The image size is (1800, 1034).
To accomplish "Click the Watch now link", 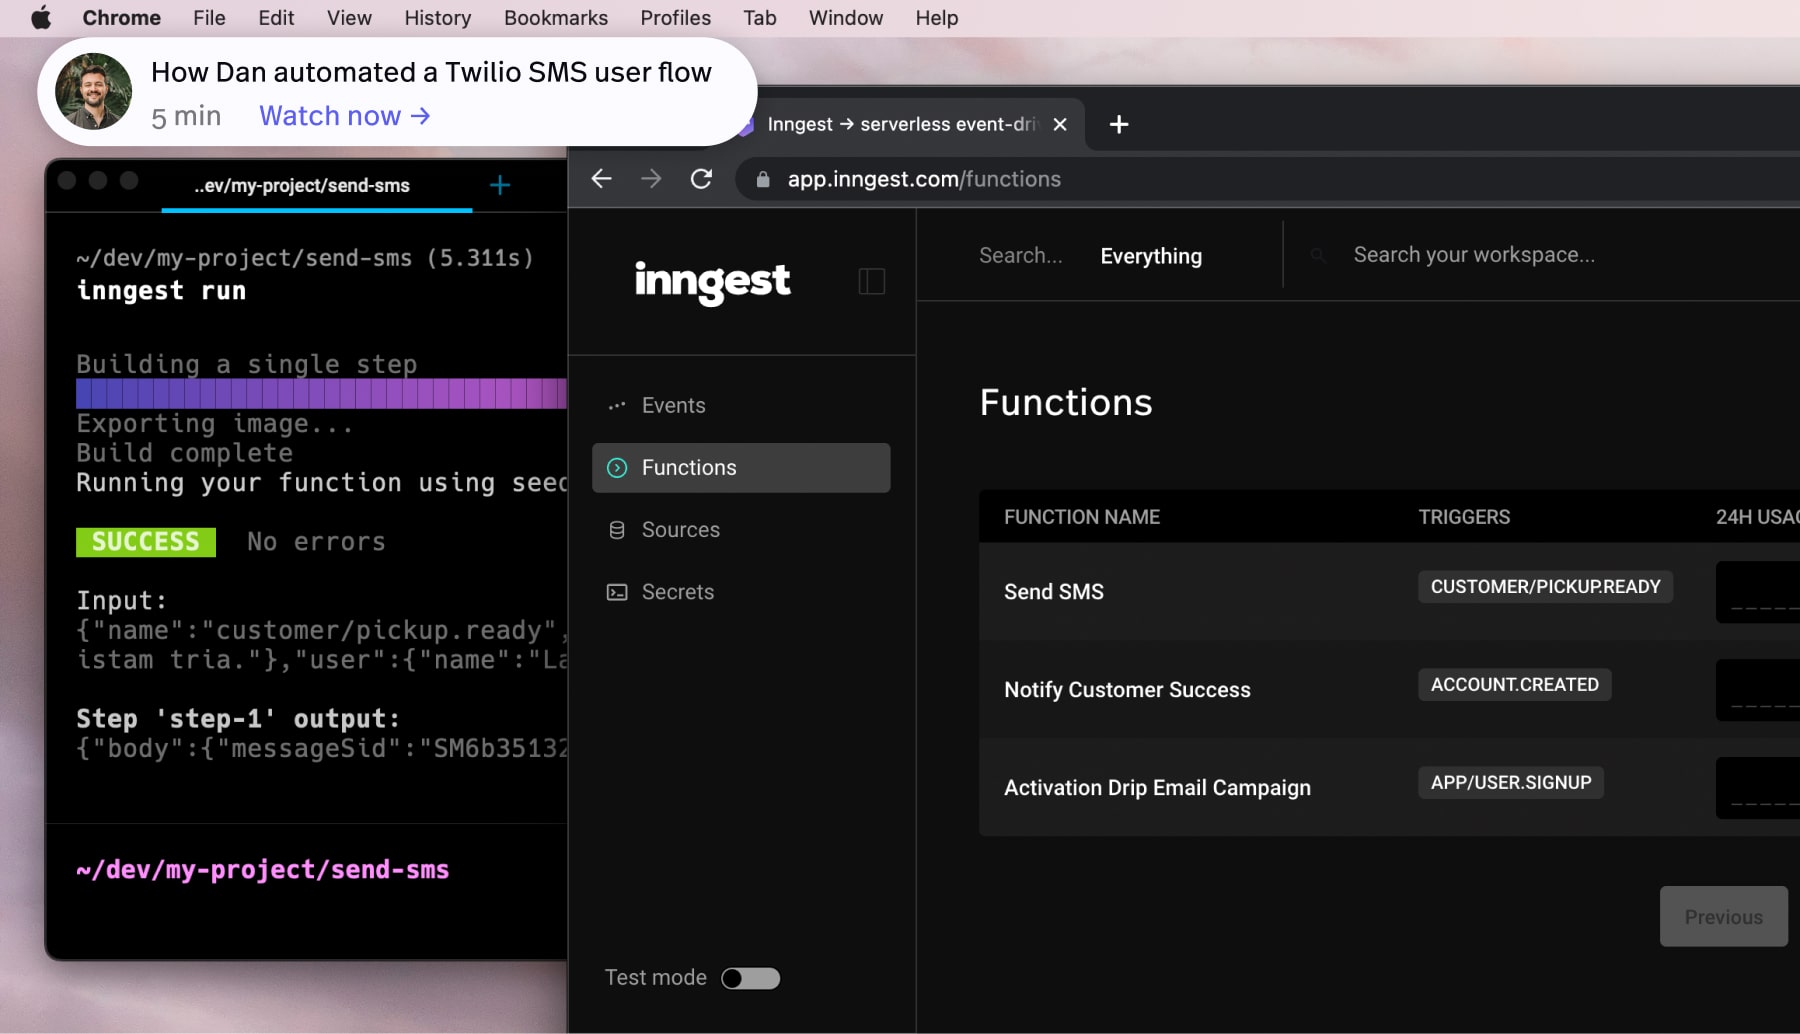I will (x=344, y=116).
